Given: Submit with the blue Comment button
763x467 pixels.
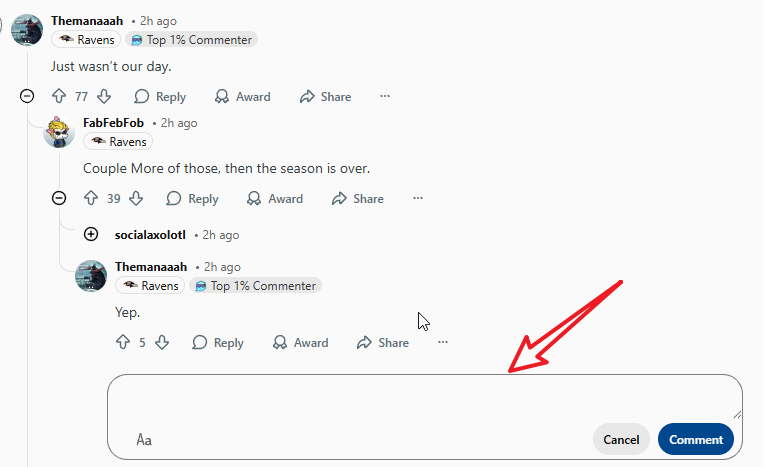Looking at the screenshot, I should (696, 440).
